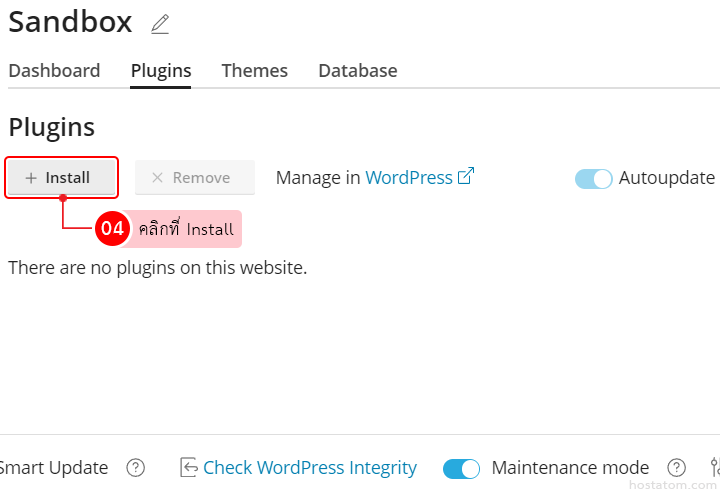Click the red 04 step badge

click(112, 229)
